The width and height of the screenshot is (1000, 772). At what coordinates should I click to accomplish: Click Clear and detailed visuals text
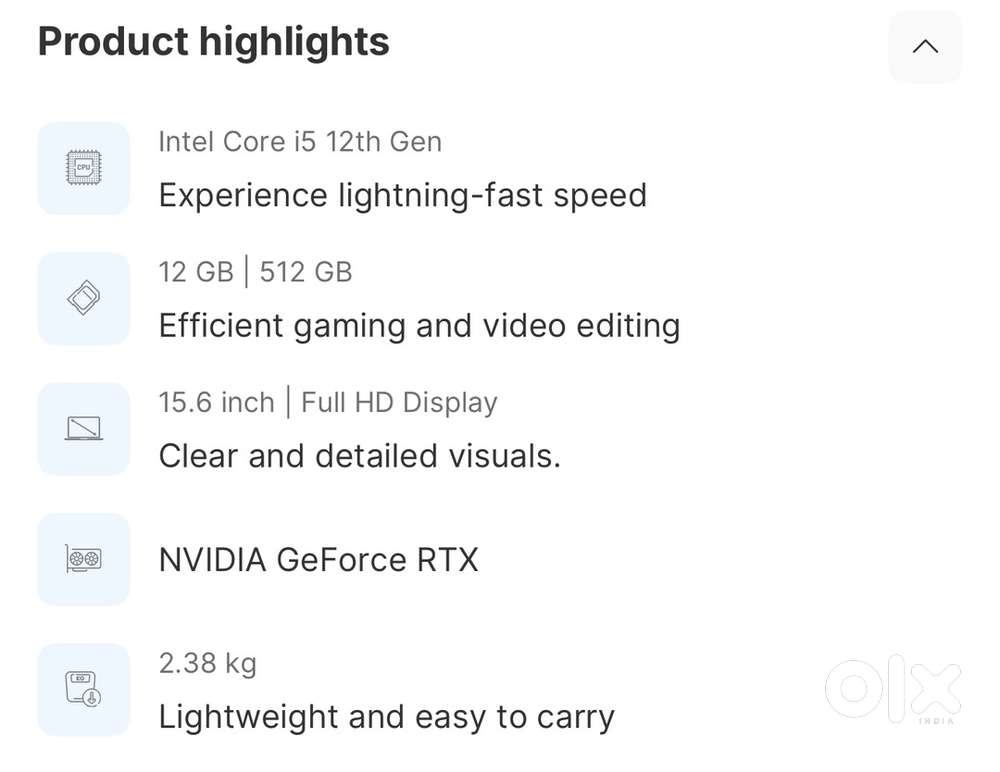tap(359, 456)
